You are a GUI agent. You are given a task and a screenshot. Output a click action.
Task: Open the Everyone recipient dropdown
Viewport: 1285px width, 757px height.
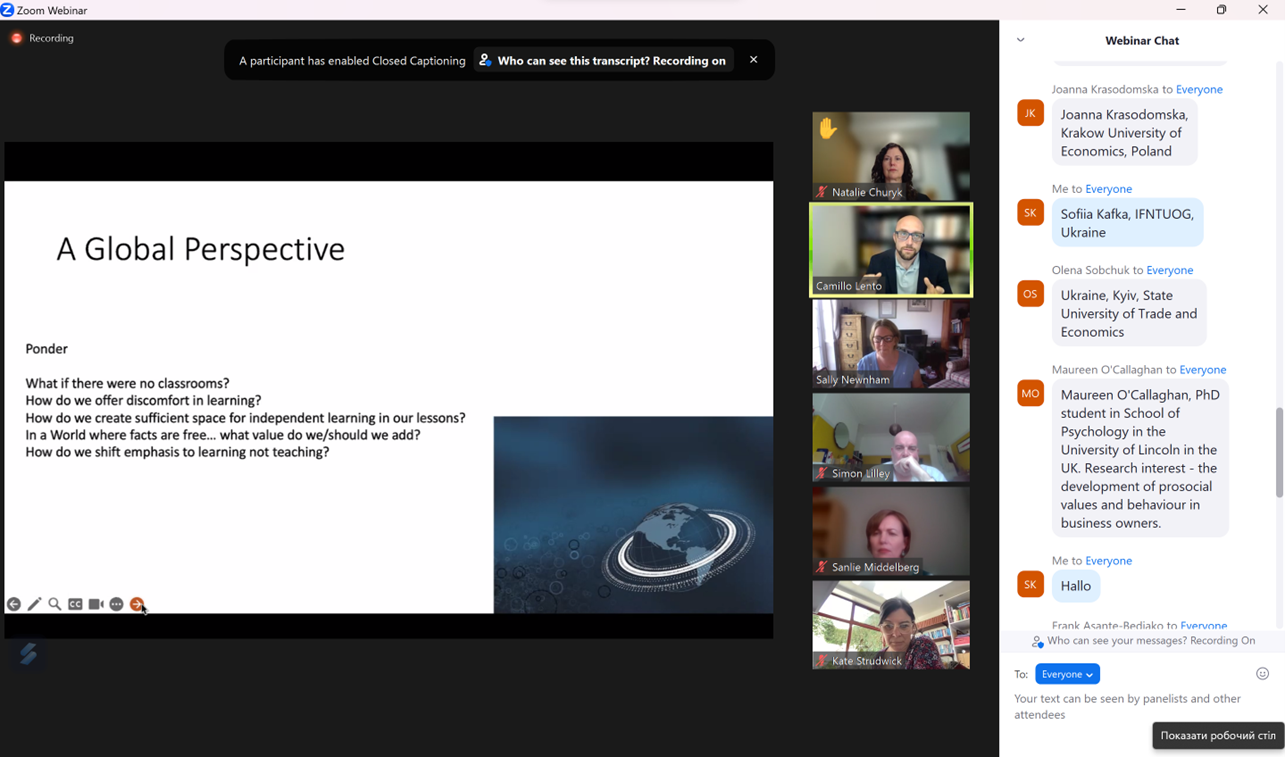pyautogui.click(x=1067, y=674)
